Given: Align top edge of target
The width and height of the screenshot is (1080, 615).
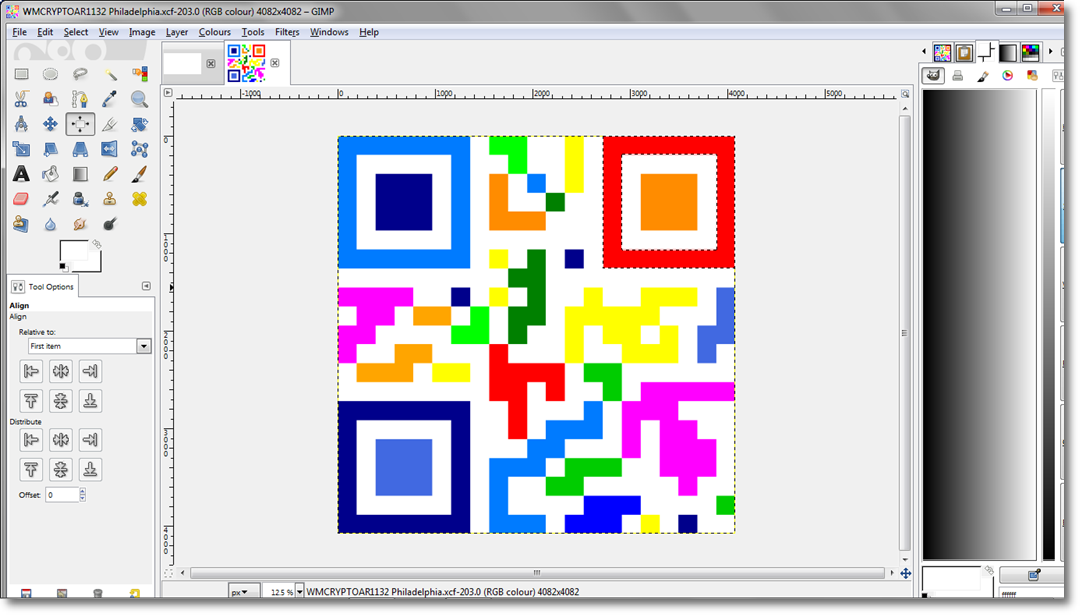Looking at the screenshot, I should (x=31, y=401).
